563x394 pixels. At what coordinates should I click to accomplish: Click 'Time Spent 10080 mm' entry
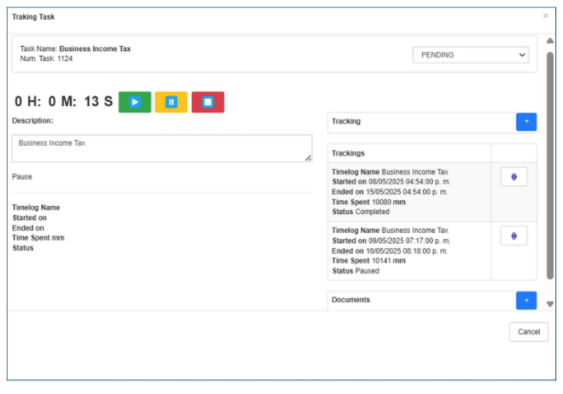(x=369, y=202)
